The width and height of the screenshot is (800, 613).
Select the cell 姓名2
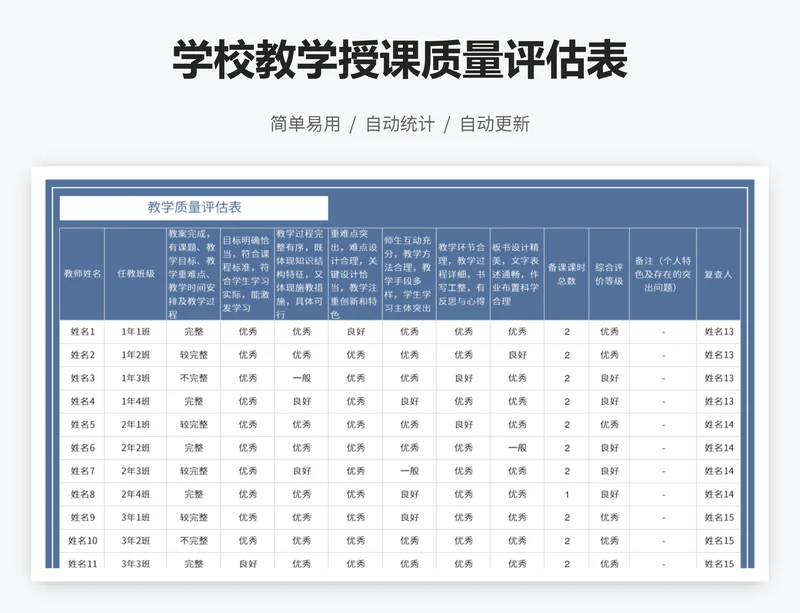[82, 355]
